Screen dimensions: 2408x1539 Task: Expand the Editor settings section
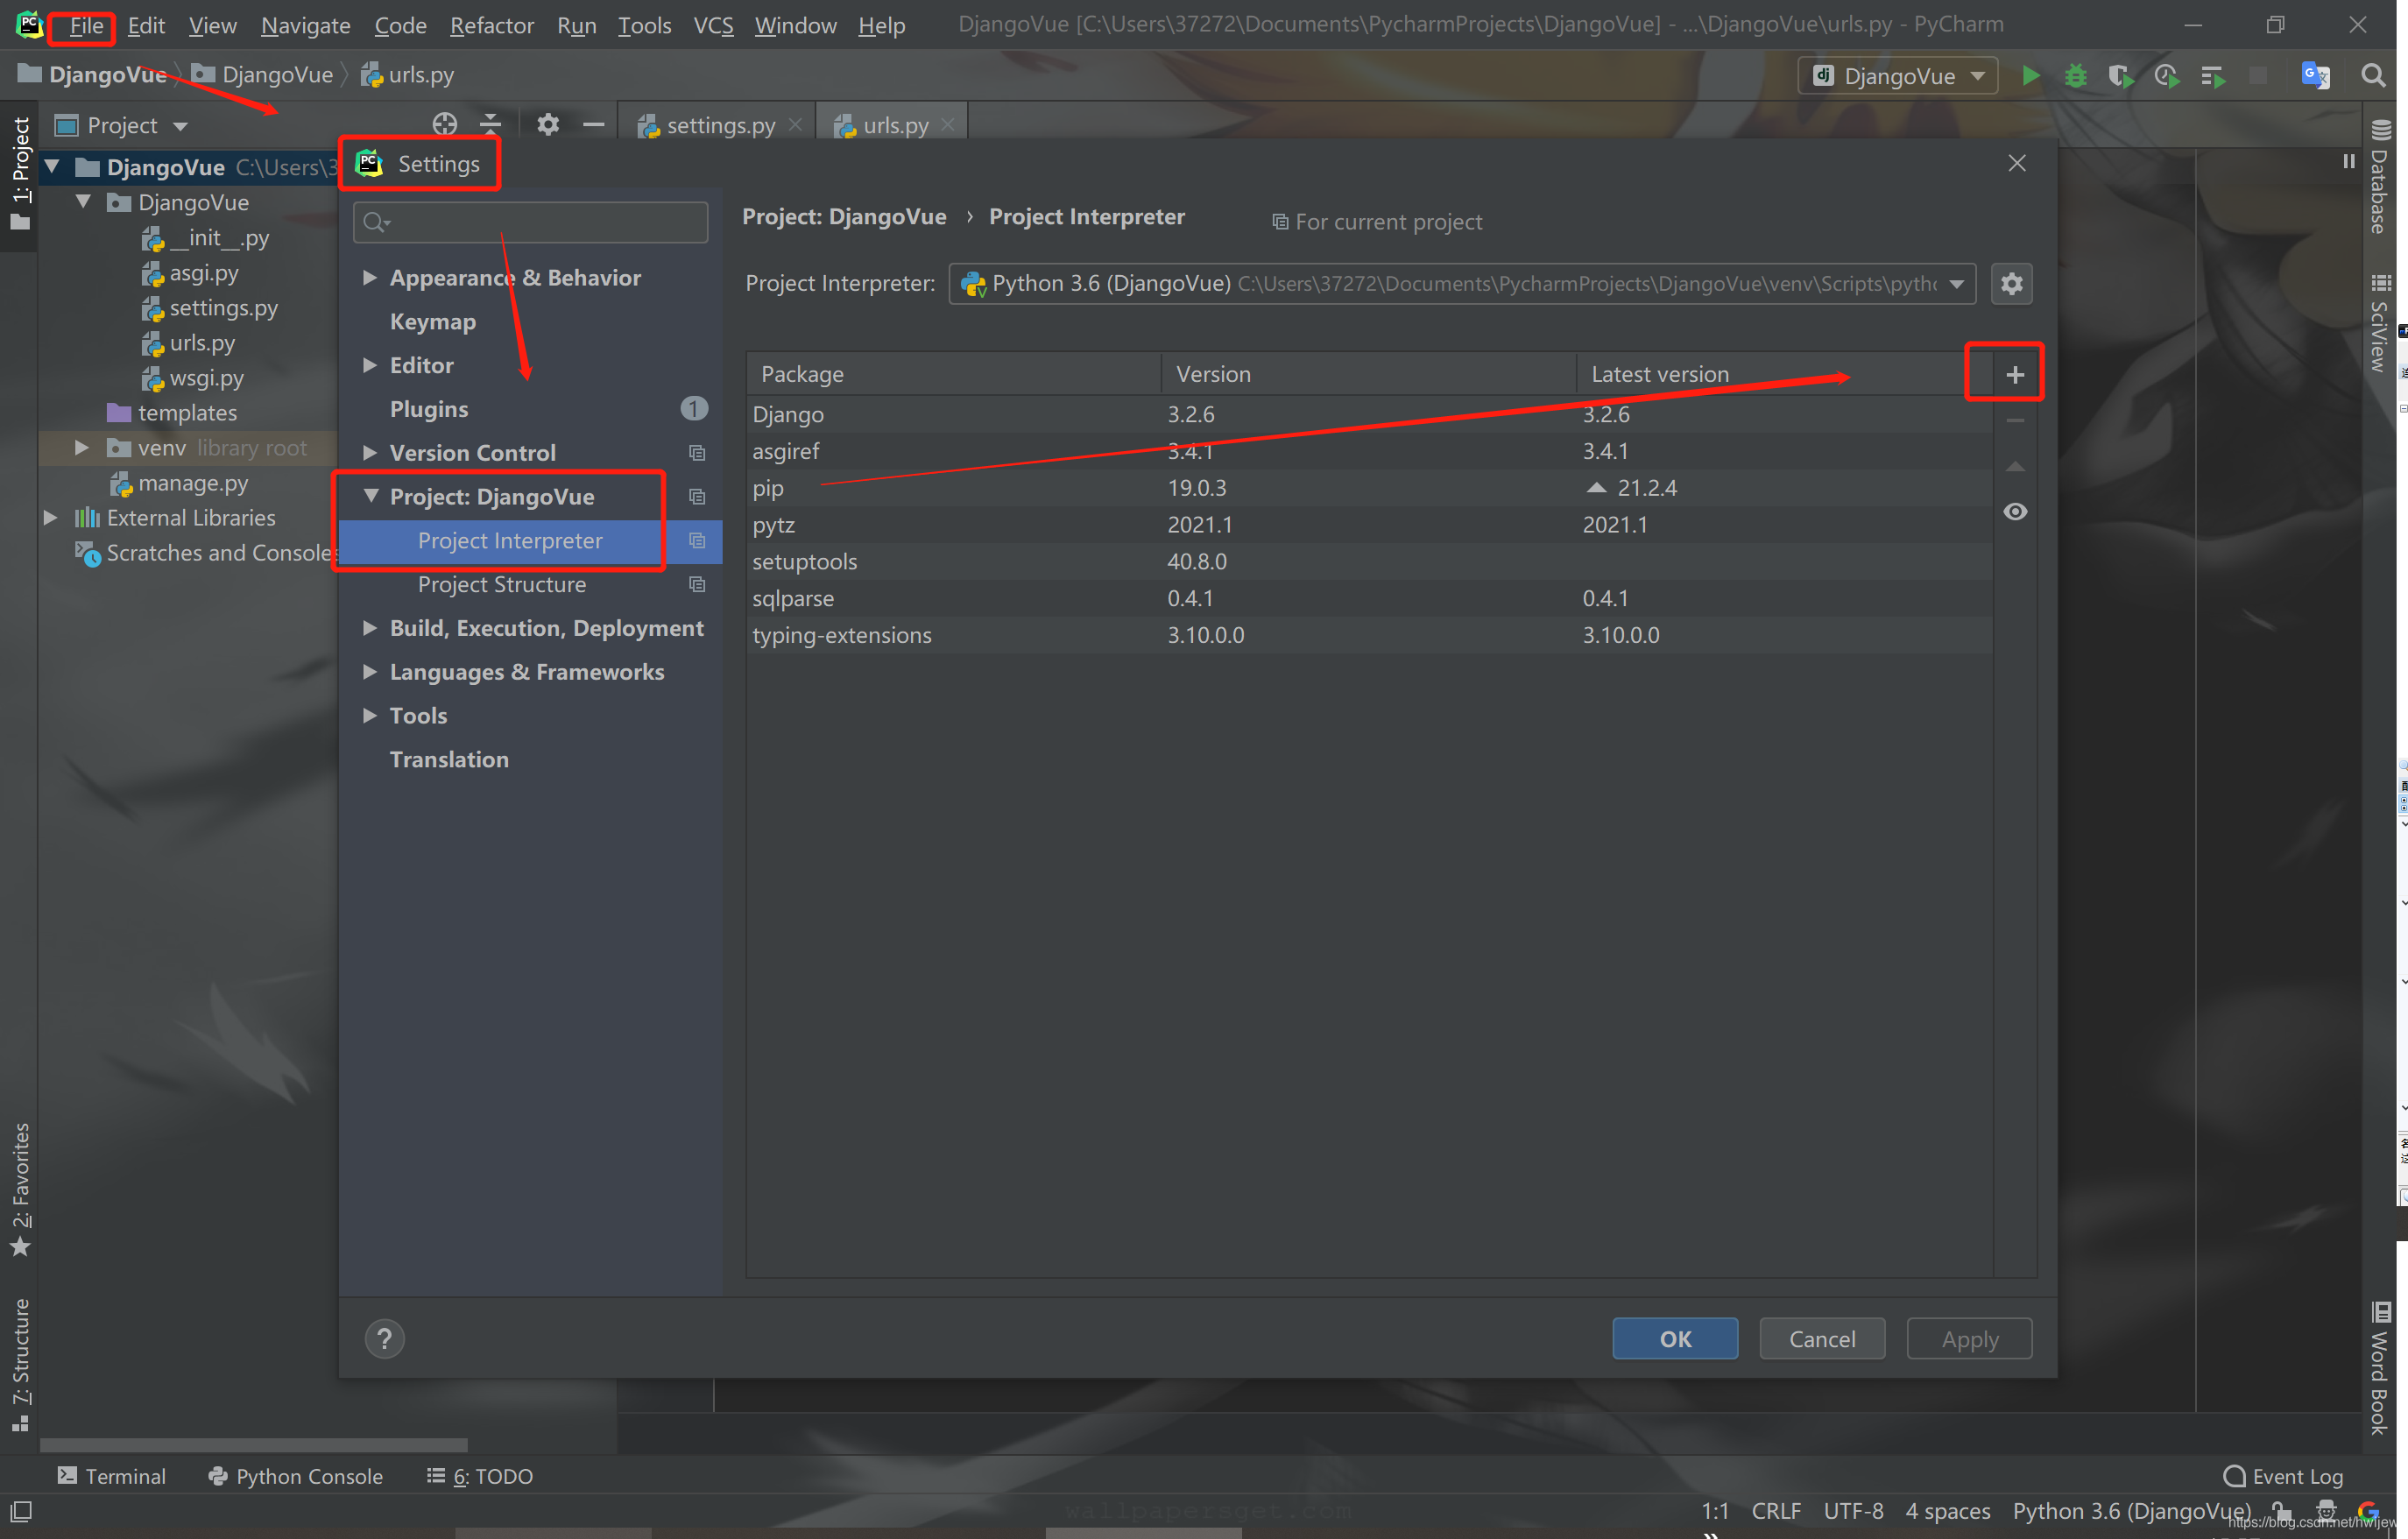coord(369,366)
